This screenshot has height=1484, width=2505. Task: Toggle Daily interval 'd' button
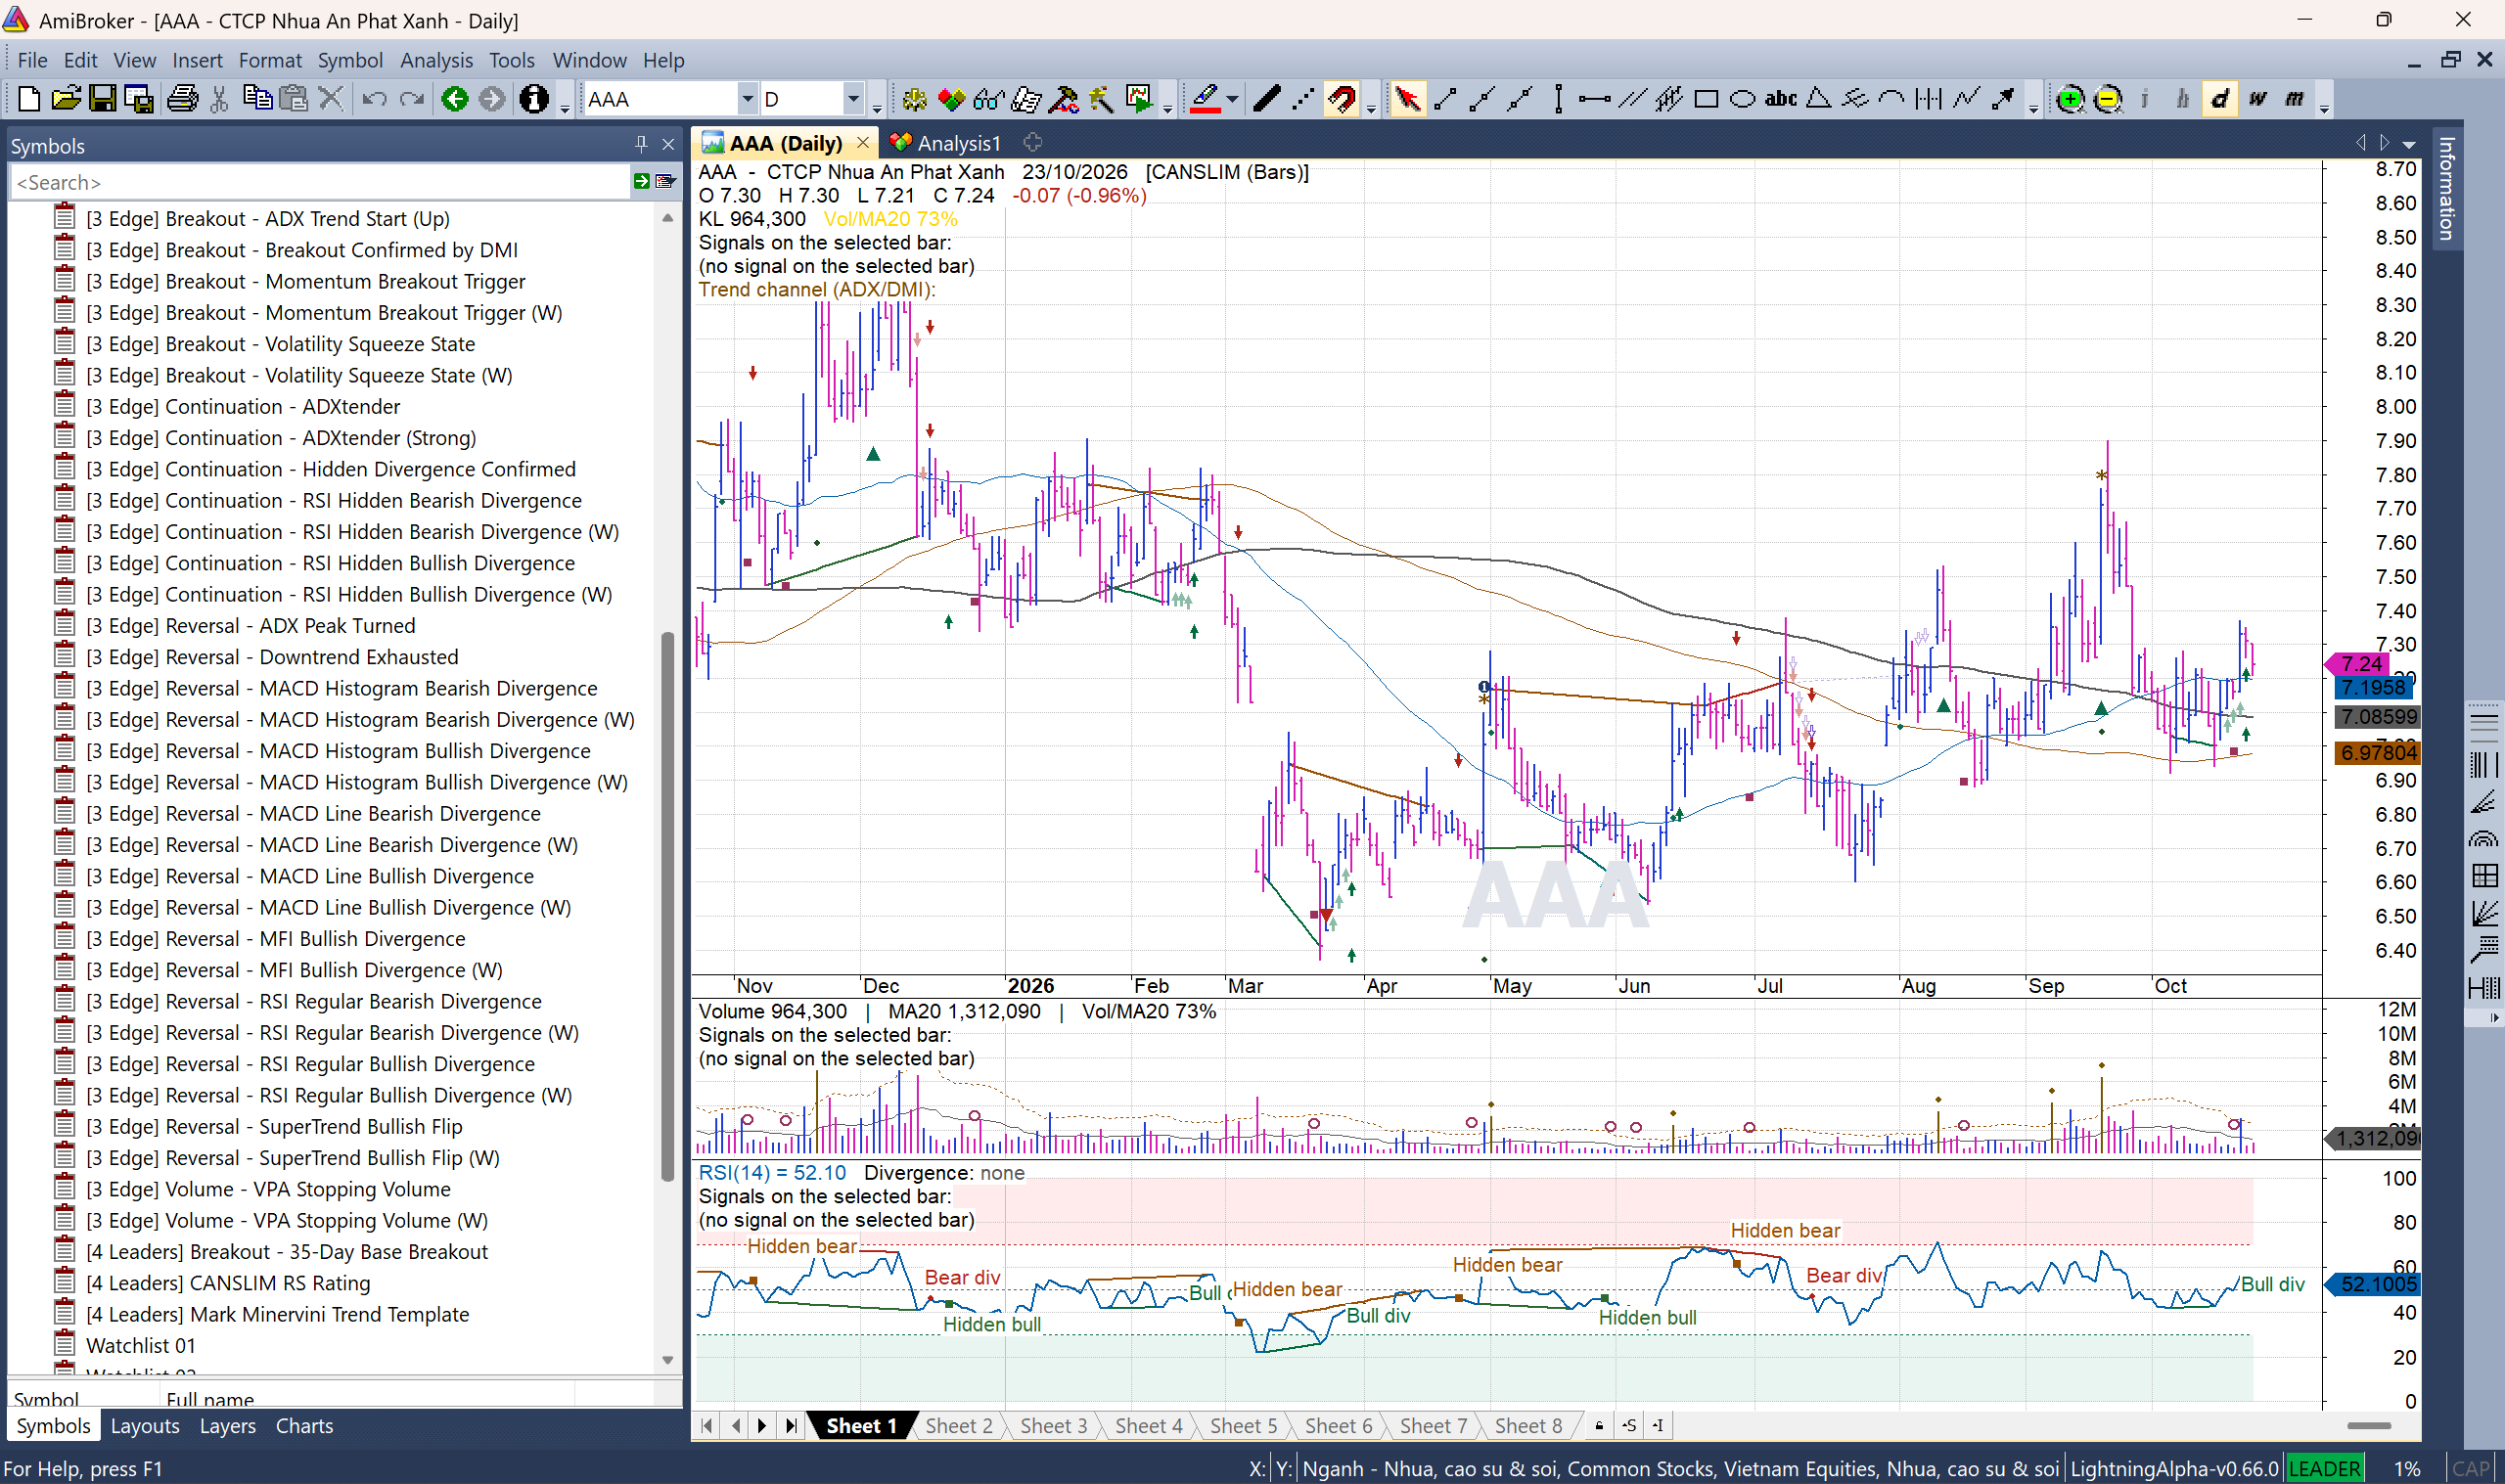2220,99
